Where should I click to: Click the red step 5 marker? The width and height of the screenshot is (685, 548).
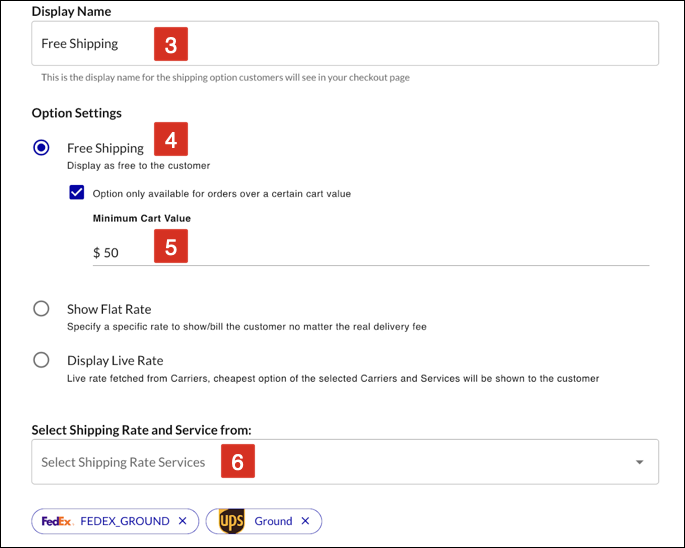171,246
